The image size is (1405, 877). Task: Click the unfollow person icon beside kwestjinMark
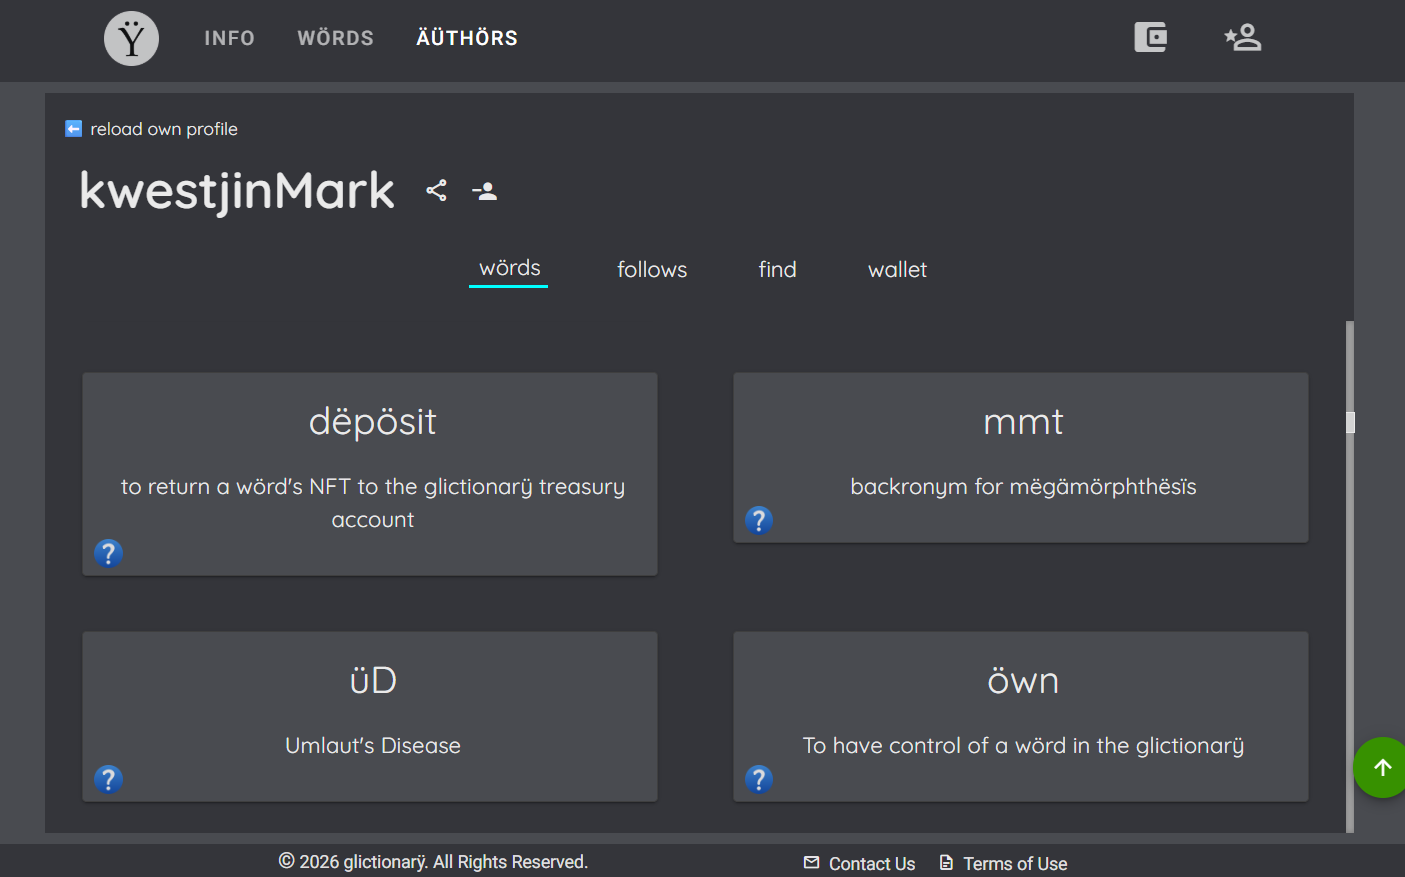click(x=485, y=190)
